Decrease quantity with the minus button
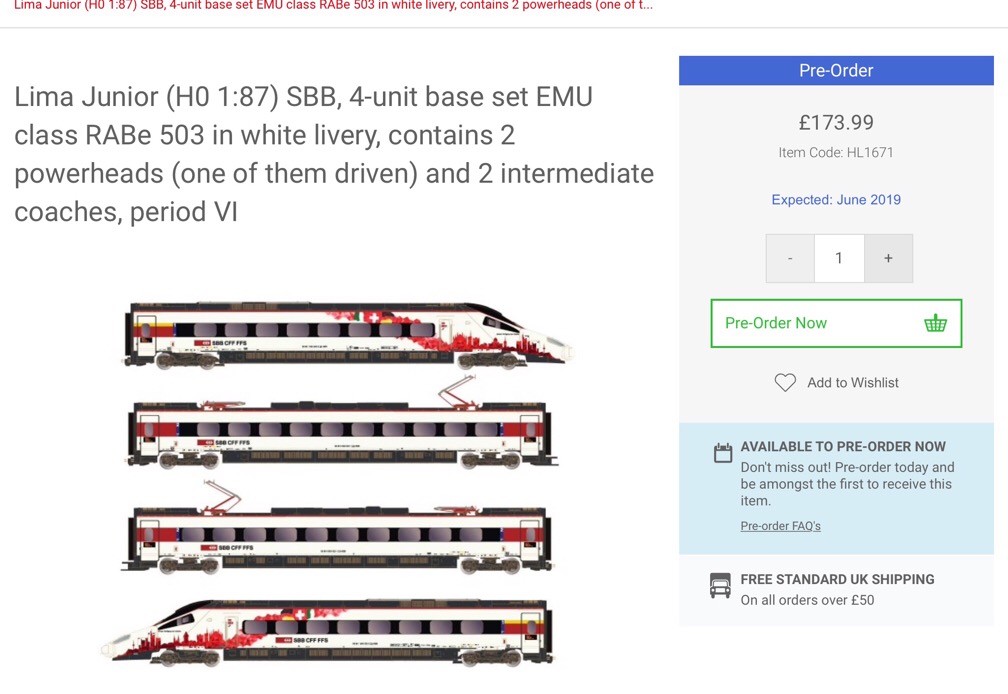1008x694 pixels. click(x=790, y=258)
